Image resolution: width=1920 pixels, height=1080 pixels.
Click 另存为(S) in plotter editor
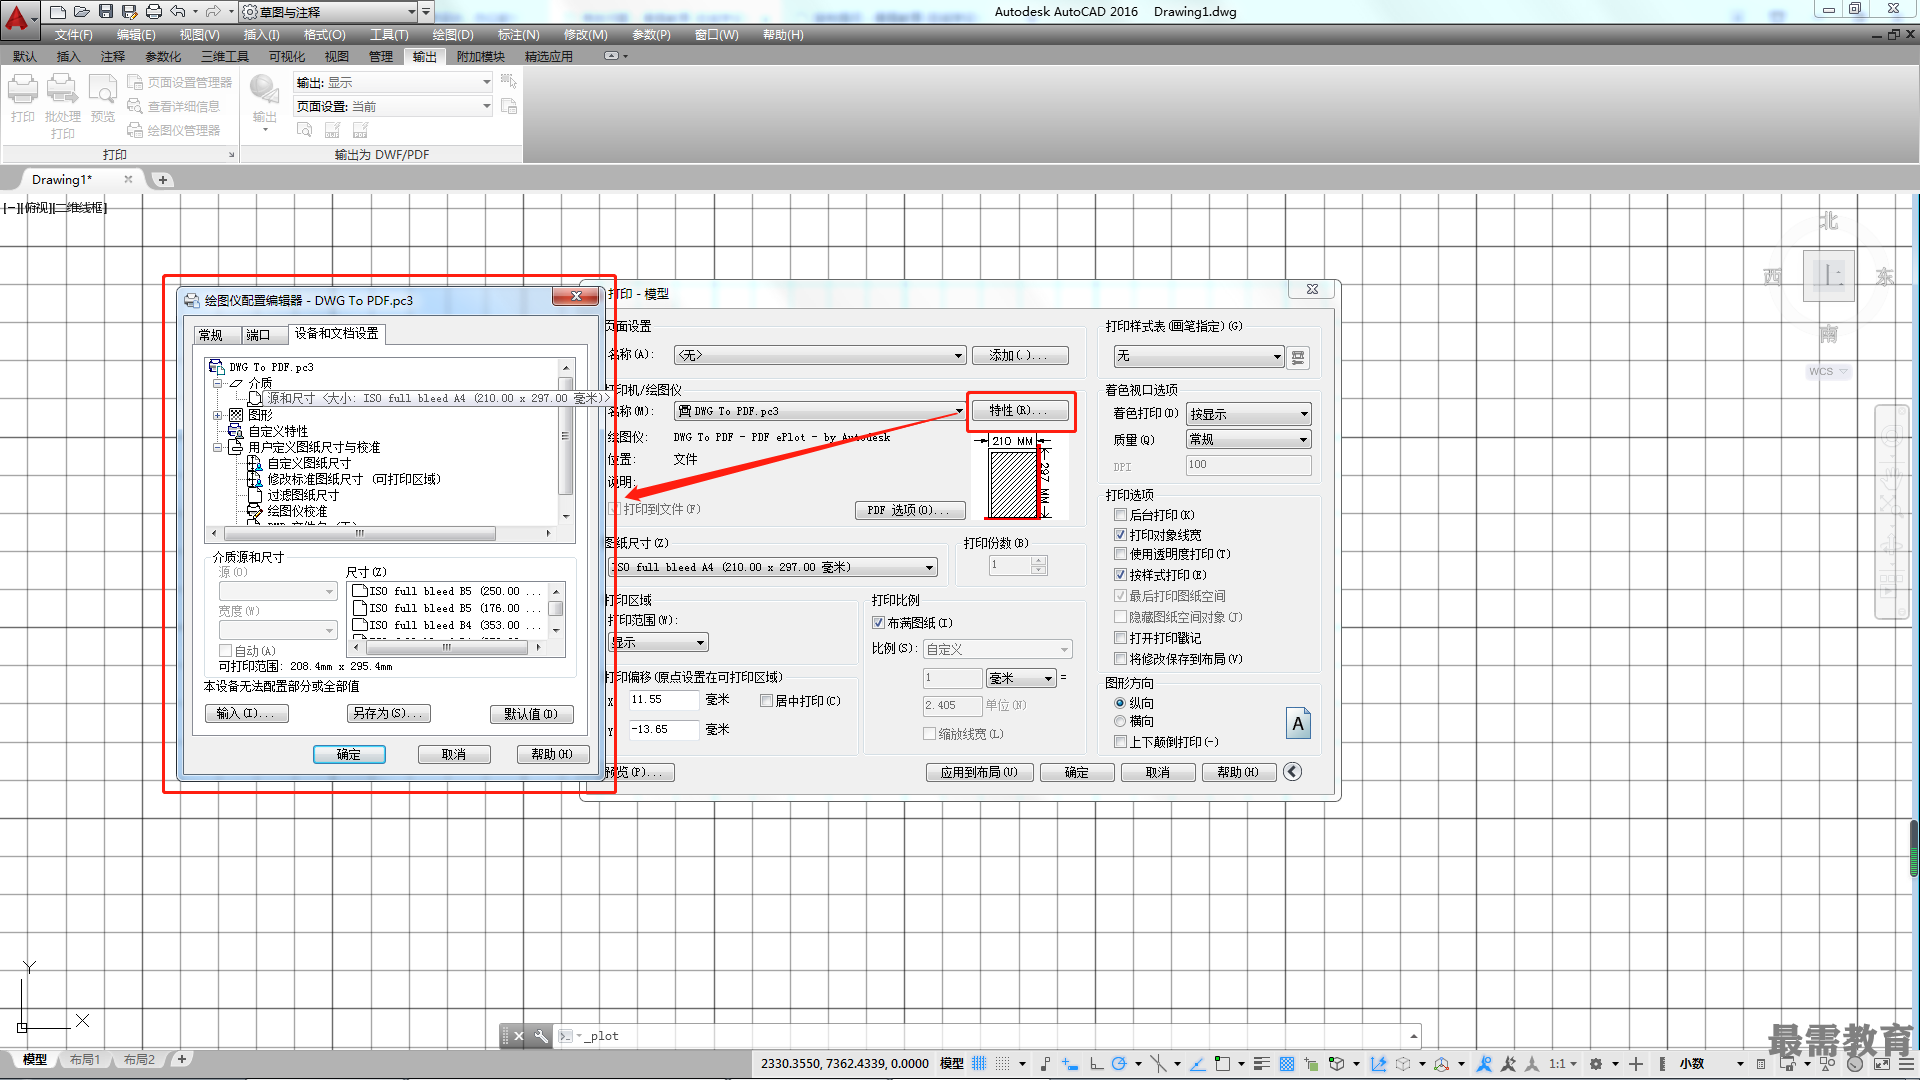coord(388,713)
